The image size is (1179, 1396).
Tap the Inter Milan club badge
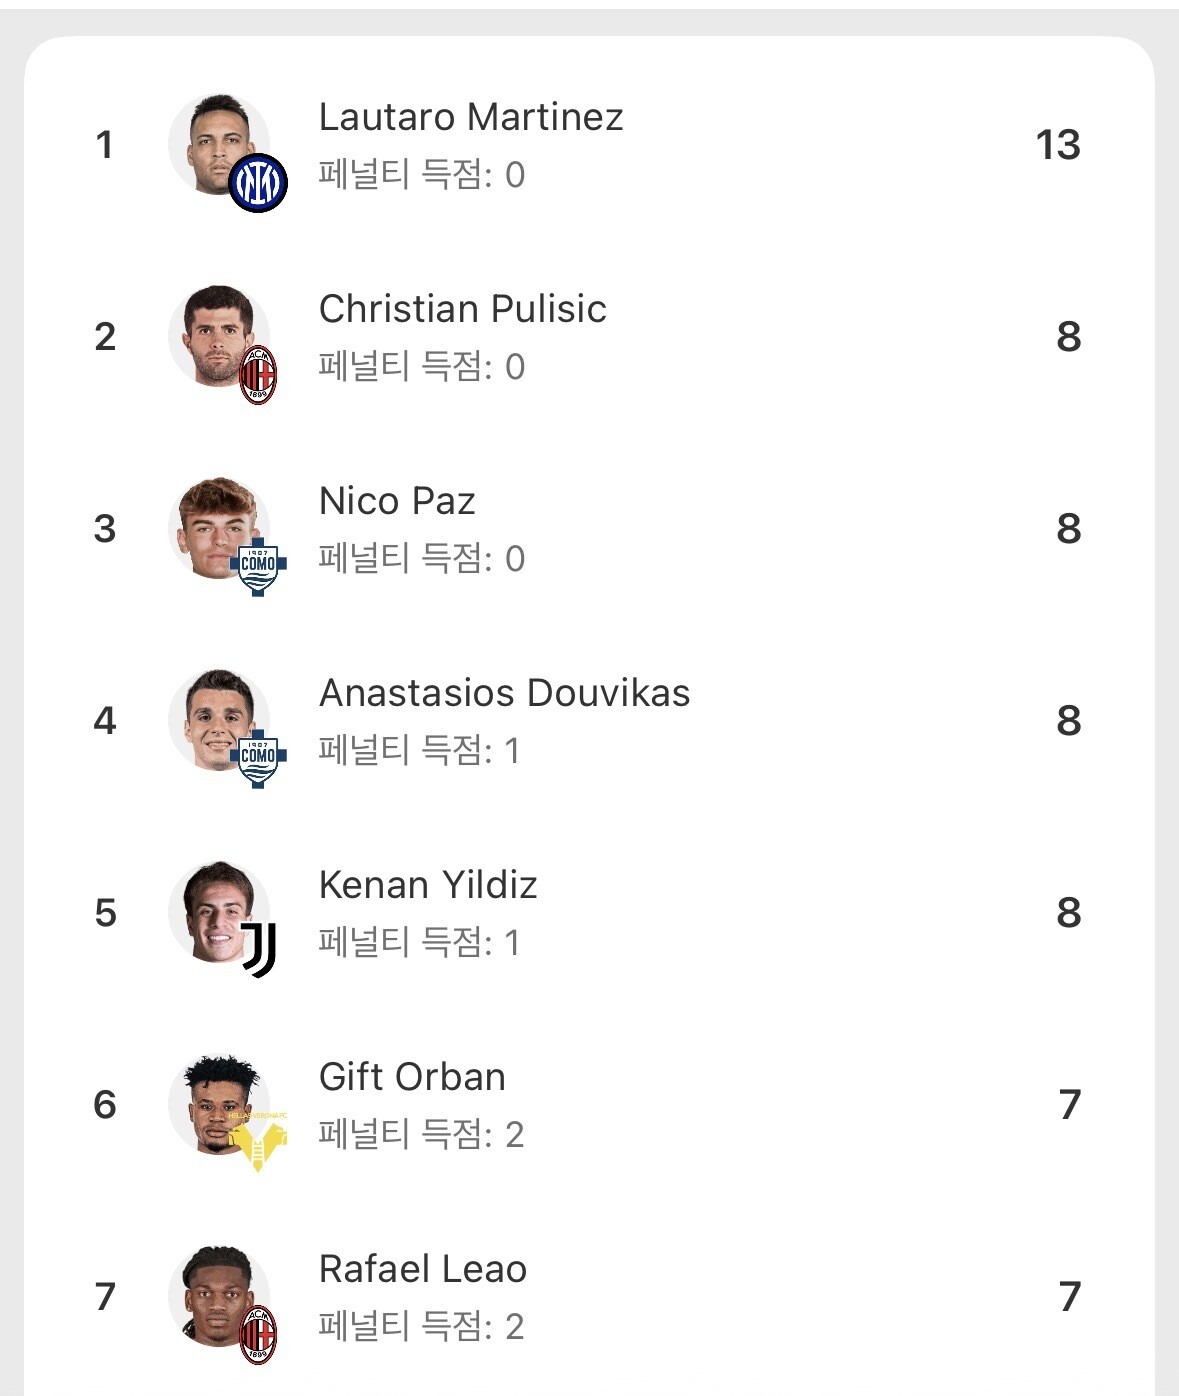tap(258, 183)
